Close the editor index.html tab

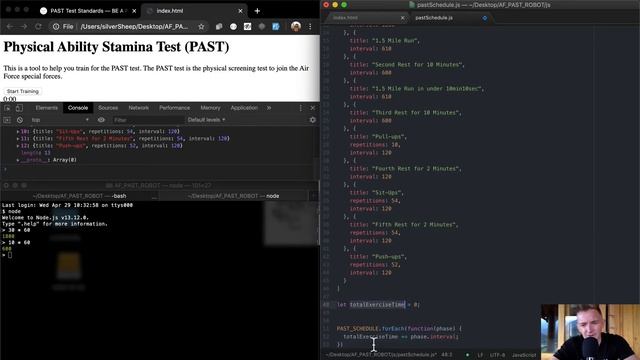(x=403, y=18)
